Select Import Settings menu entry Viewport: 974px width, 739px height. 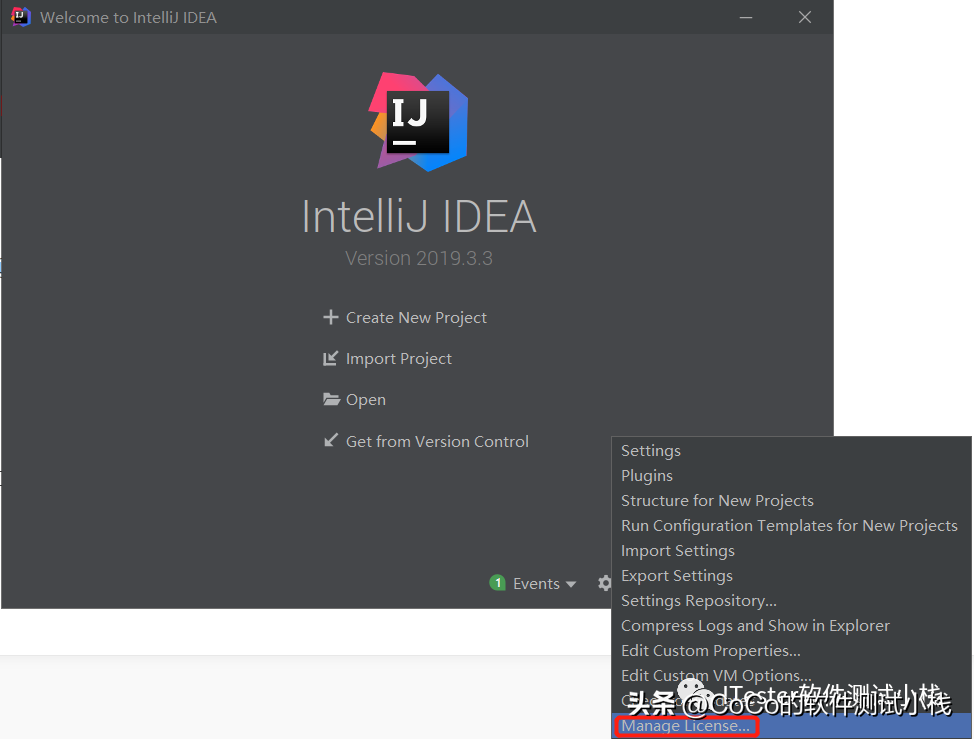click(x=678, y=551)
